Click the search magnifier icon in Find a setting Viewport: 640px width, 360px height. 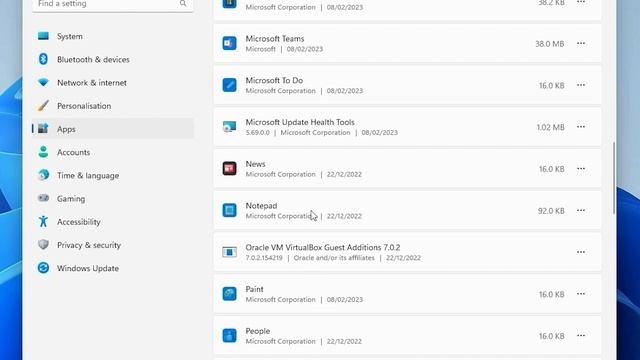(x=182, y=3)
